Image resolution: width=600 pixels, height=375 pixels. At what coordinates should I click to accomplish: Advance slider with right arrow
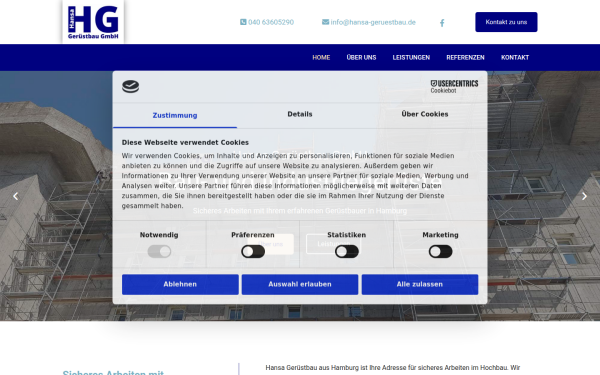(x=584, y=196)
